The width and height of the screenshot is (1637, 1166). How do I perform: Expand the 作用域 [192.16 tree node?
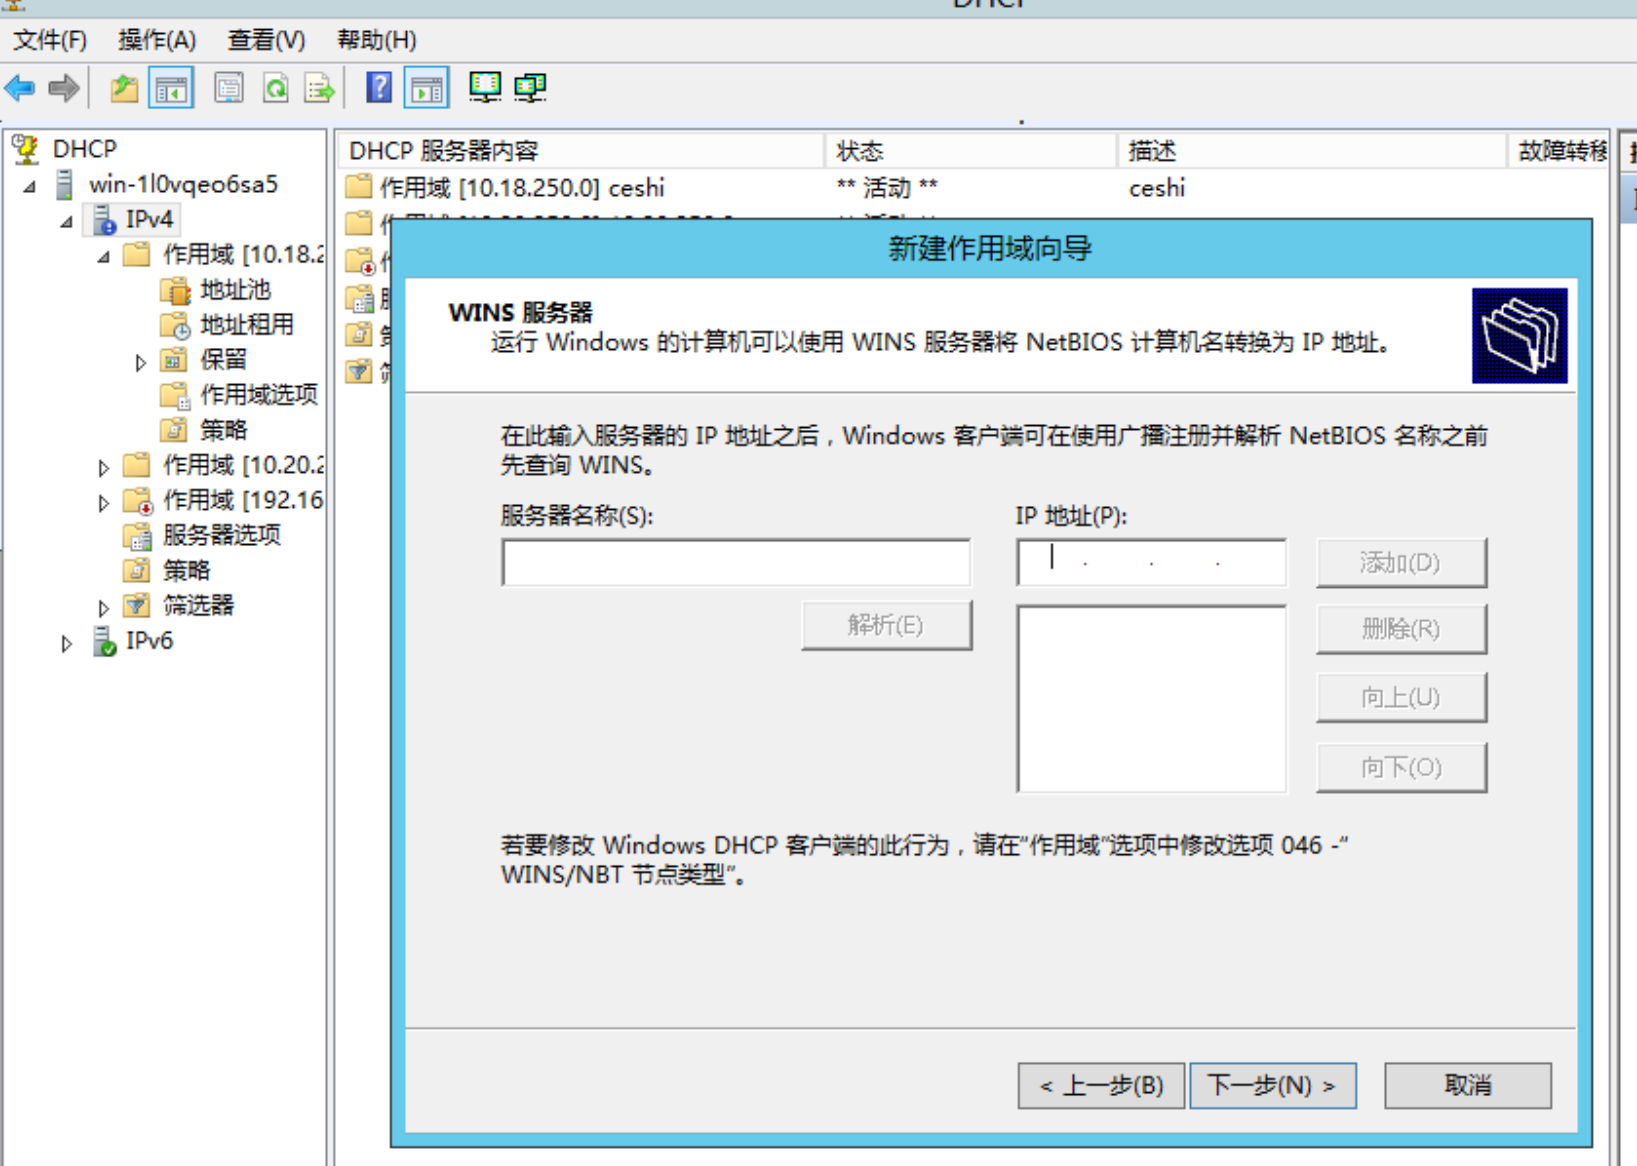point(103,502)
